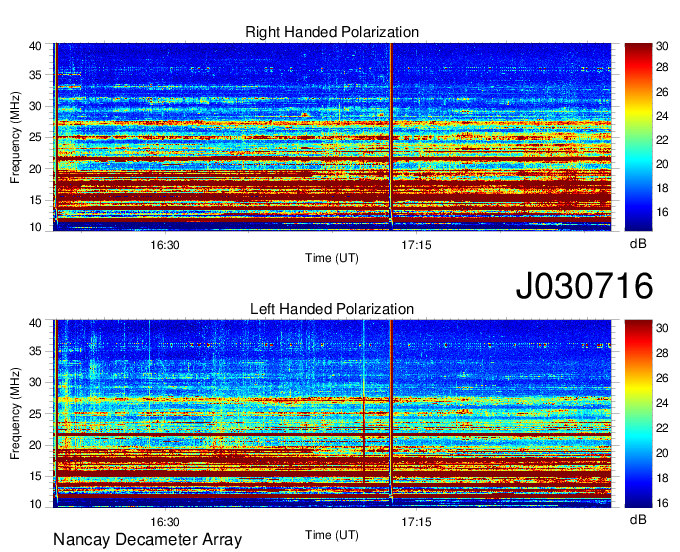Viewport: 680px width, 552px height.
Task: Click the 20 MHz tick on Left Handed plot
Action: (x=35, y=445)
